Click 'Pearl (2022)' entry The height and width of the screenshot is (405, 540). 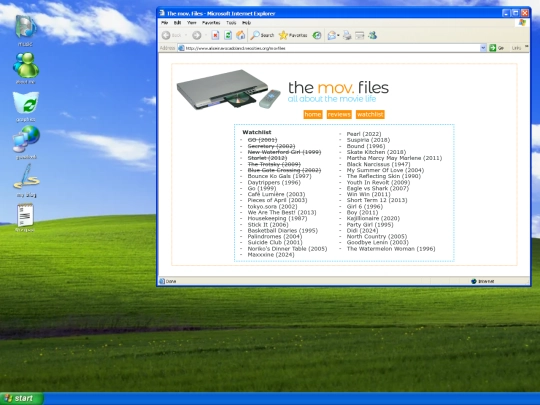tap(364, 134)
